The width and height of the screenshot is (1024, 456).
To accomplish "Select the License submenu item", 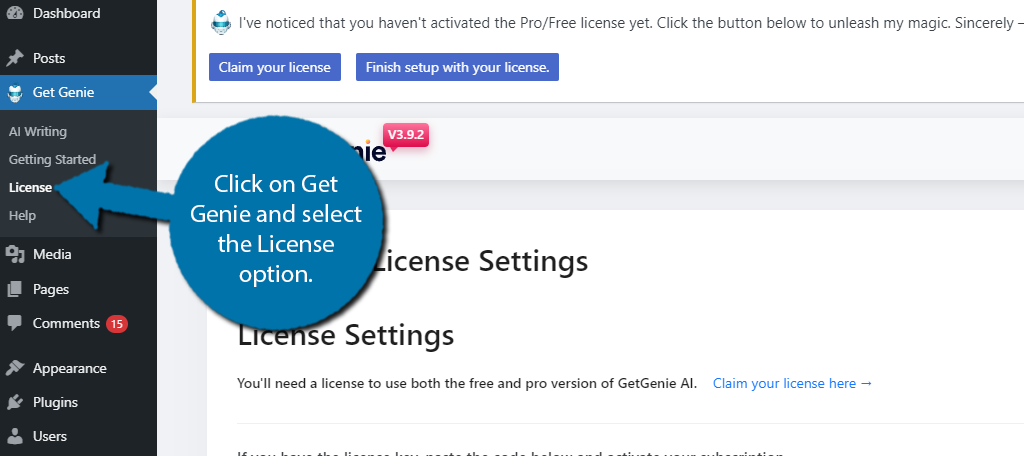I will [31, 187].
